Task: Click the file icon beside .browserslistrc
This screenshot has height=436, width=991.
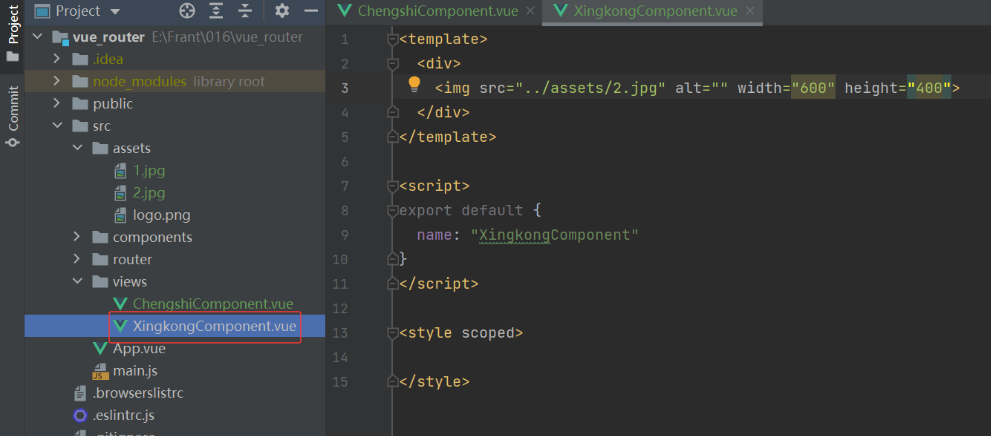Action: pyautogui.click(x=80, y=393)
